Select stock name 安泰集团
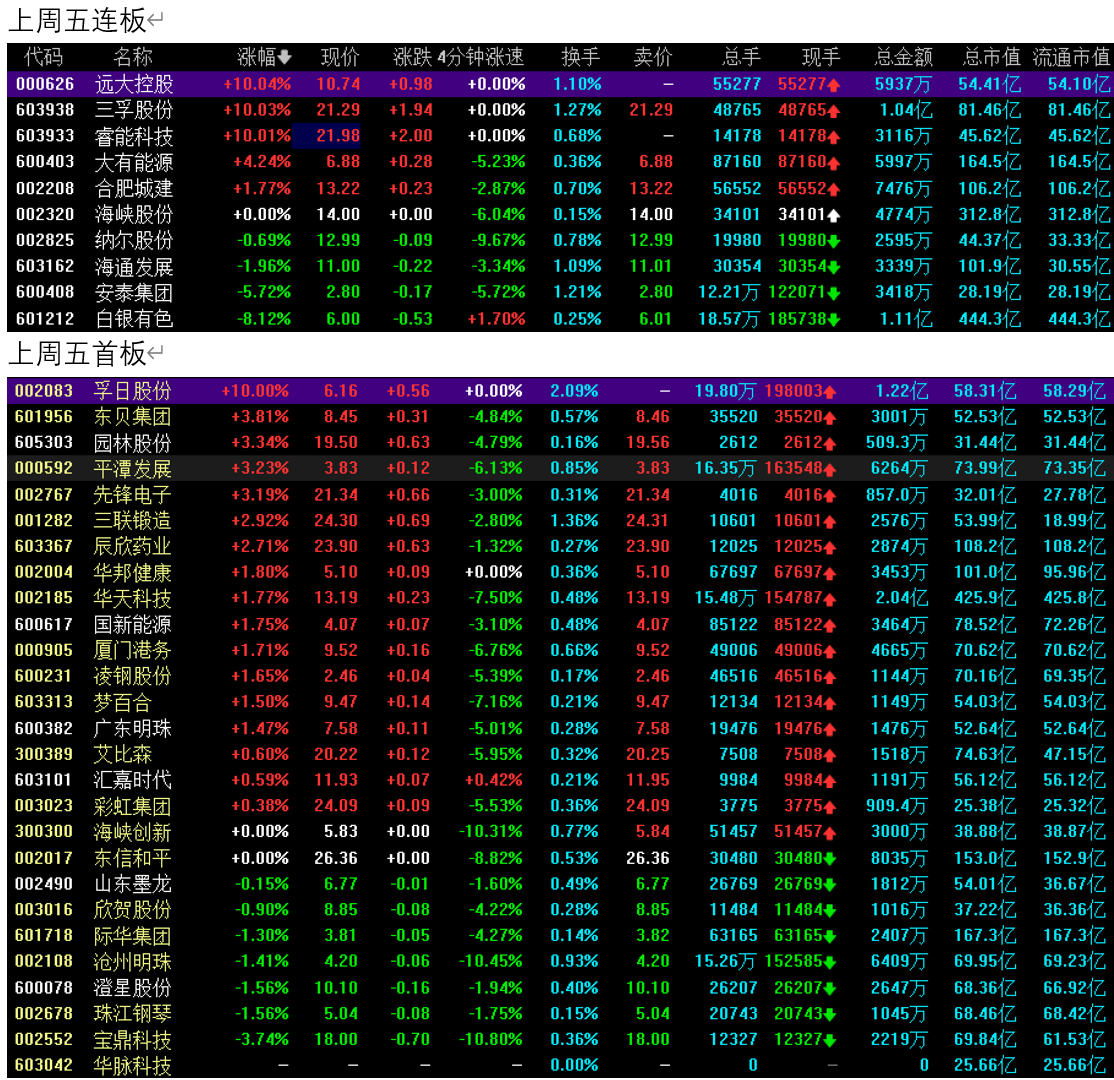 click(134, 292)
